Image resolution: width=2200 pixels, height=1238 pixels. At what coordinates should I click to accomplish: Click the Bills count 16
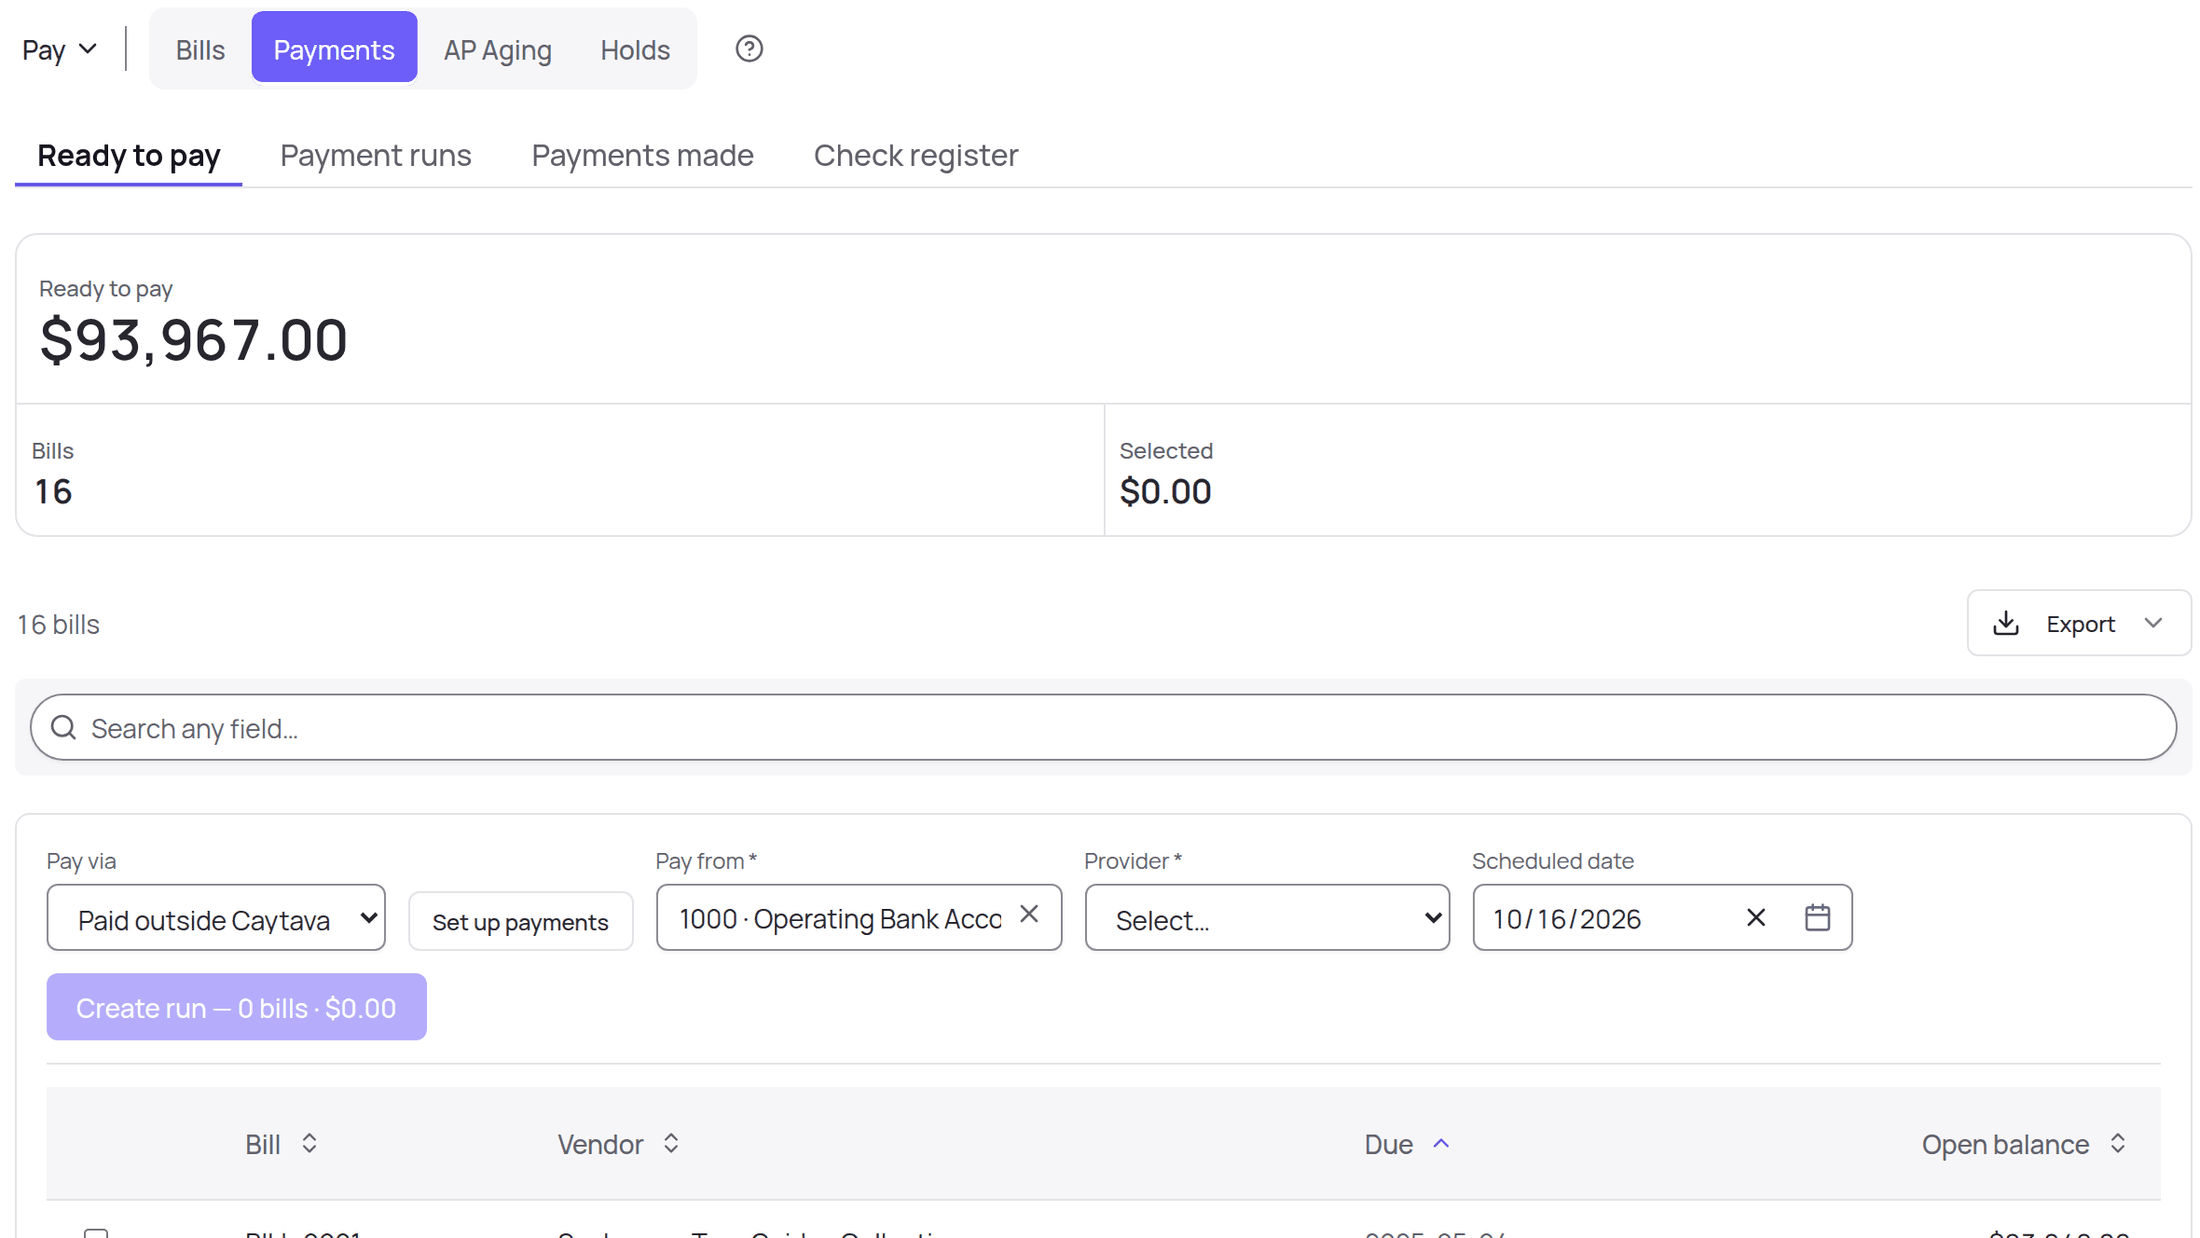[x=53, y=491]
